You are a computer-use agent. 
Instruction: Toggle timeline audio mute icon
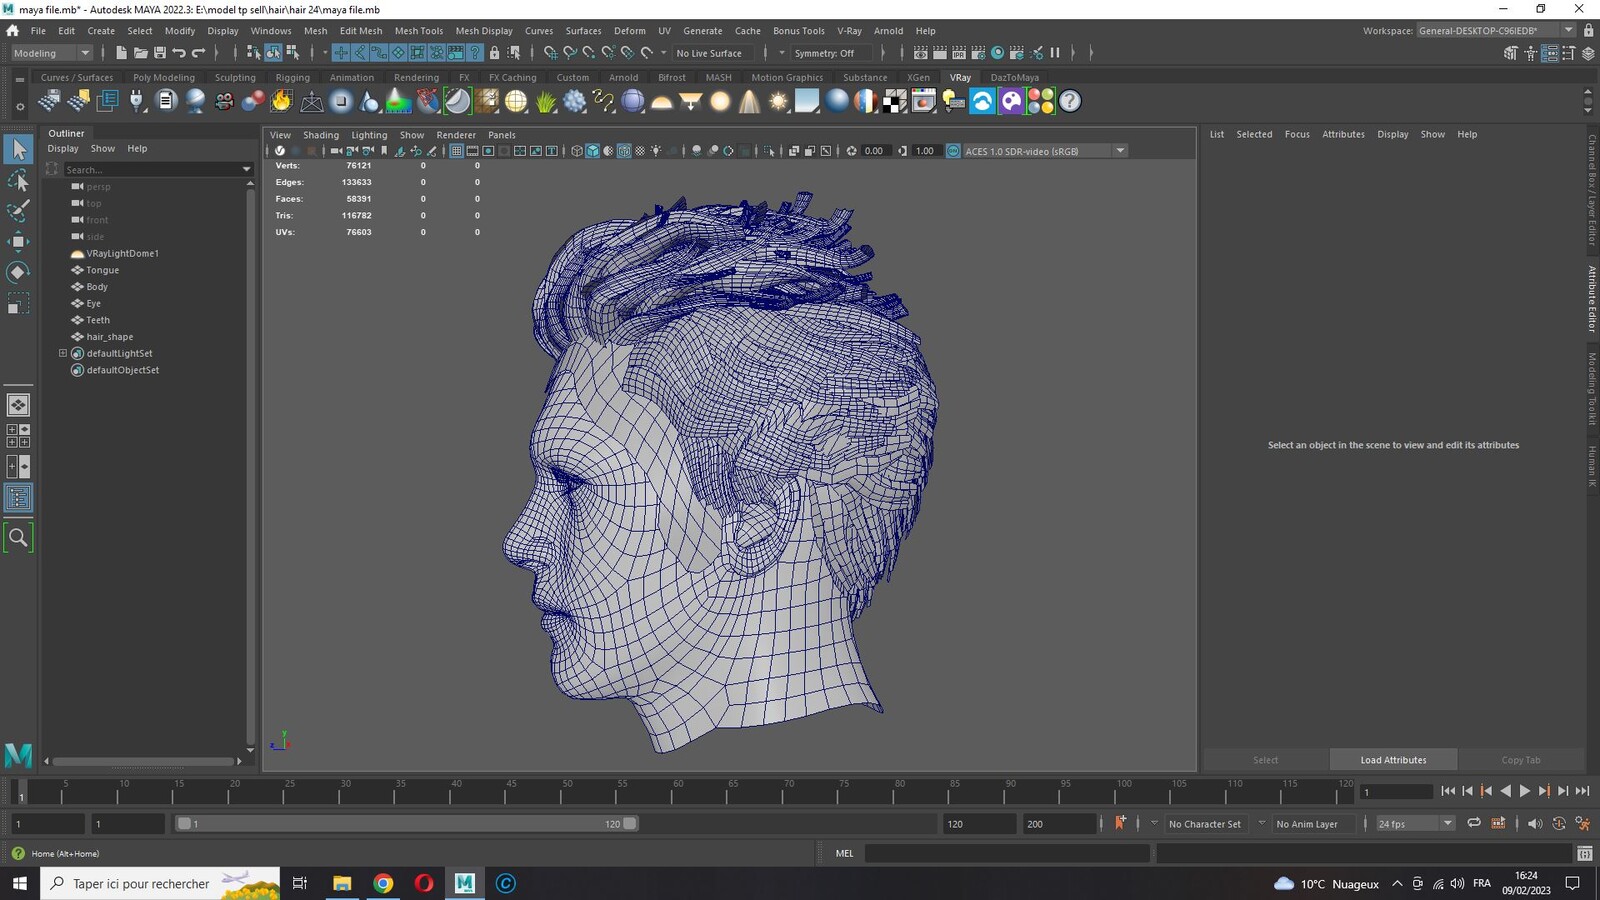pyautogui.click(x=1534, y=824)
